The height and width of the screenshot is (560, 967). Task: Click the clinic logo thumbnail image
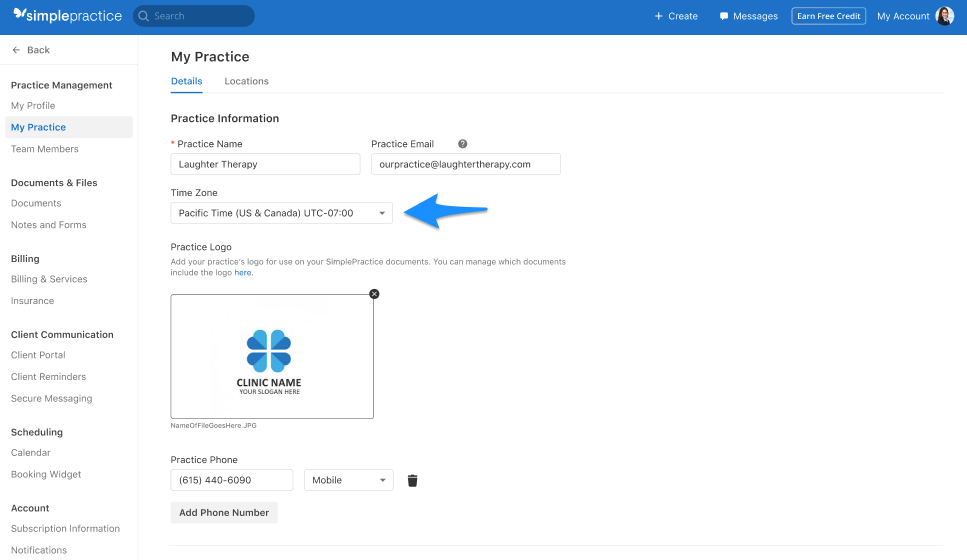point(272,356)
